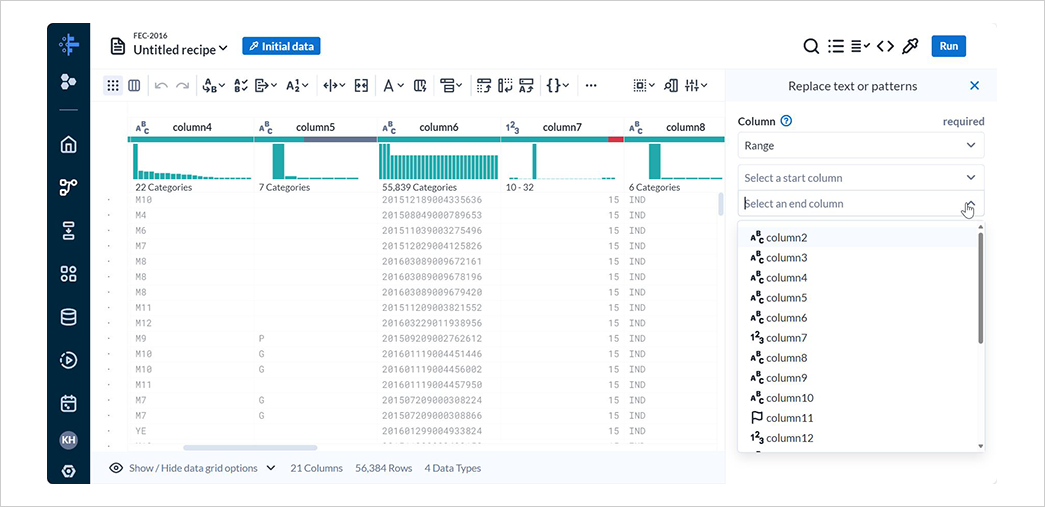Switch to grid view toggle

click(113, 85)
